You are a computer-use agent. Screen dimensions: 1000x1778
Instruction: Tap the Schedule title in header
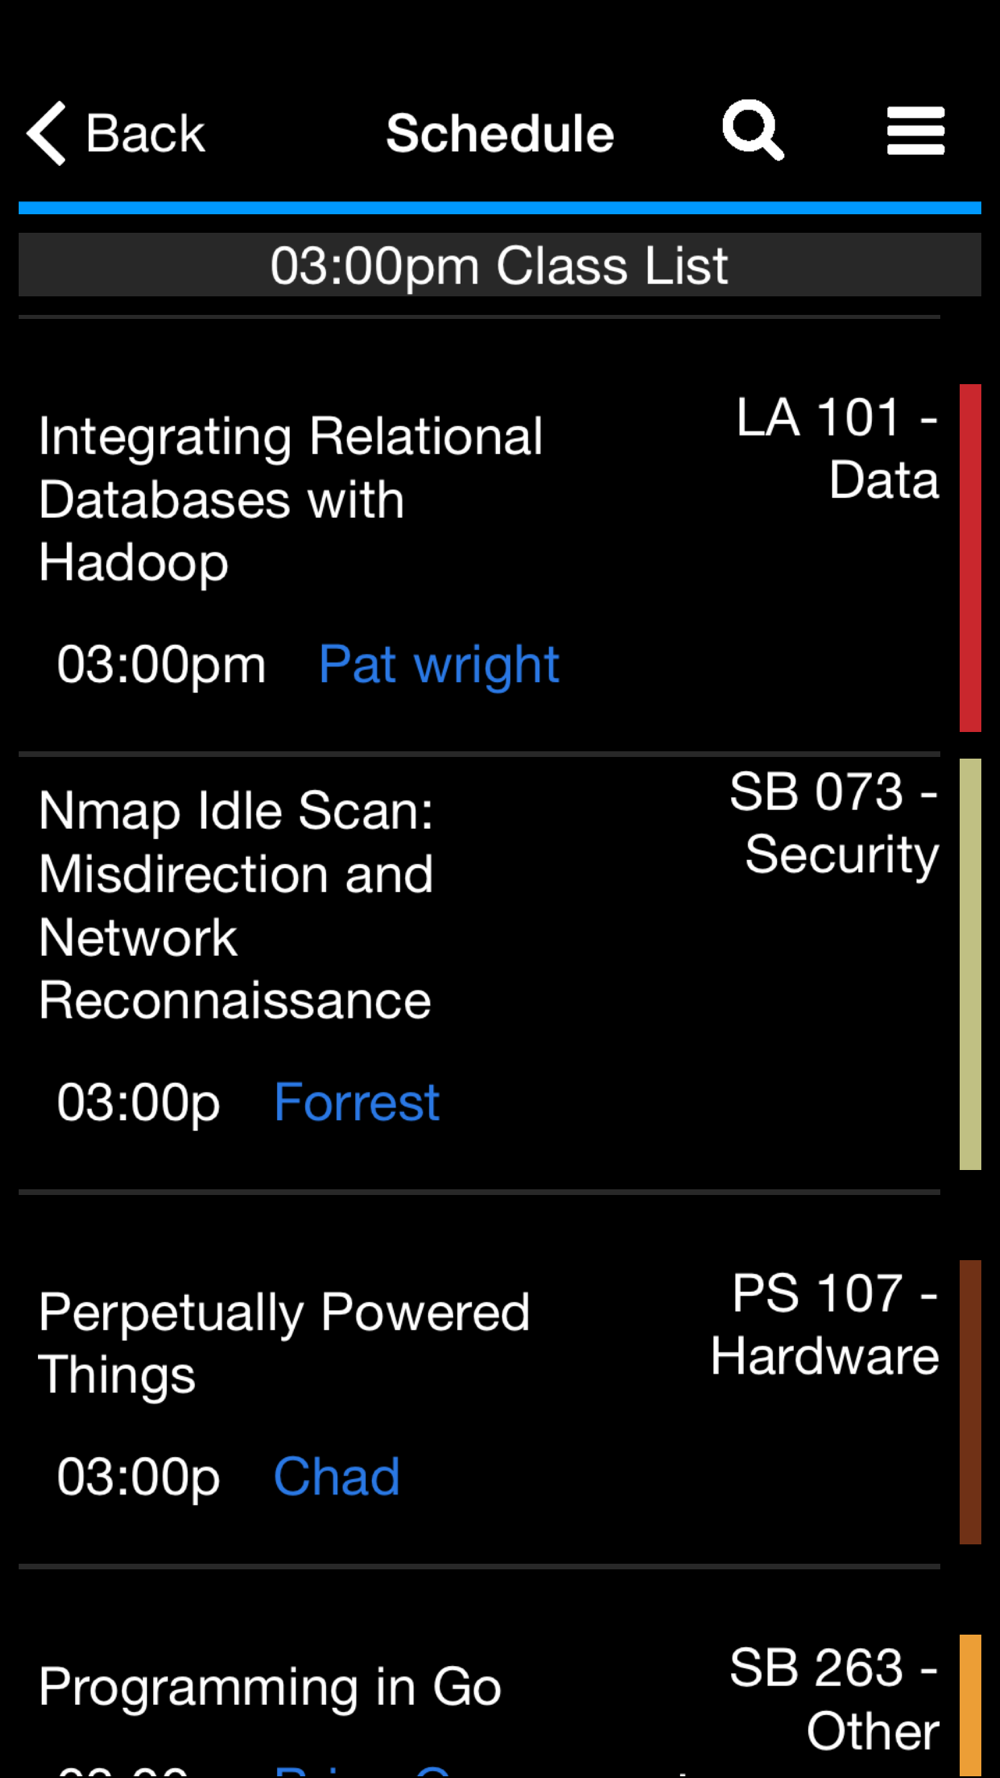tap(500, 133)
